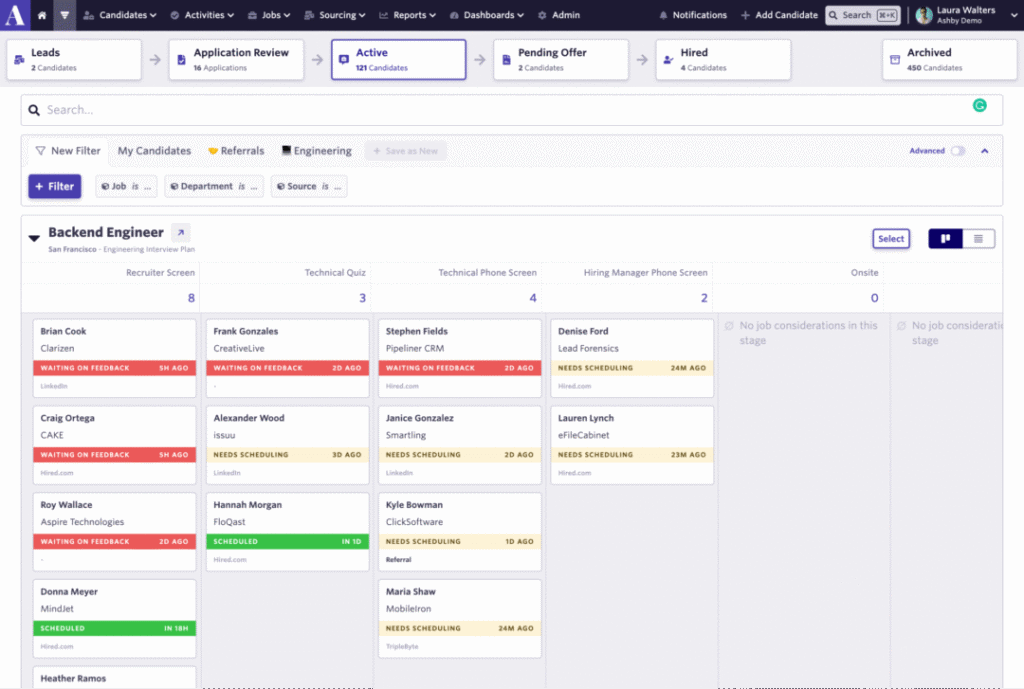Toggle the Advanced filter switch
Viewport: 1024px width, 689px height.
pos(957,151)
